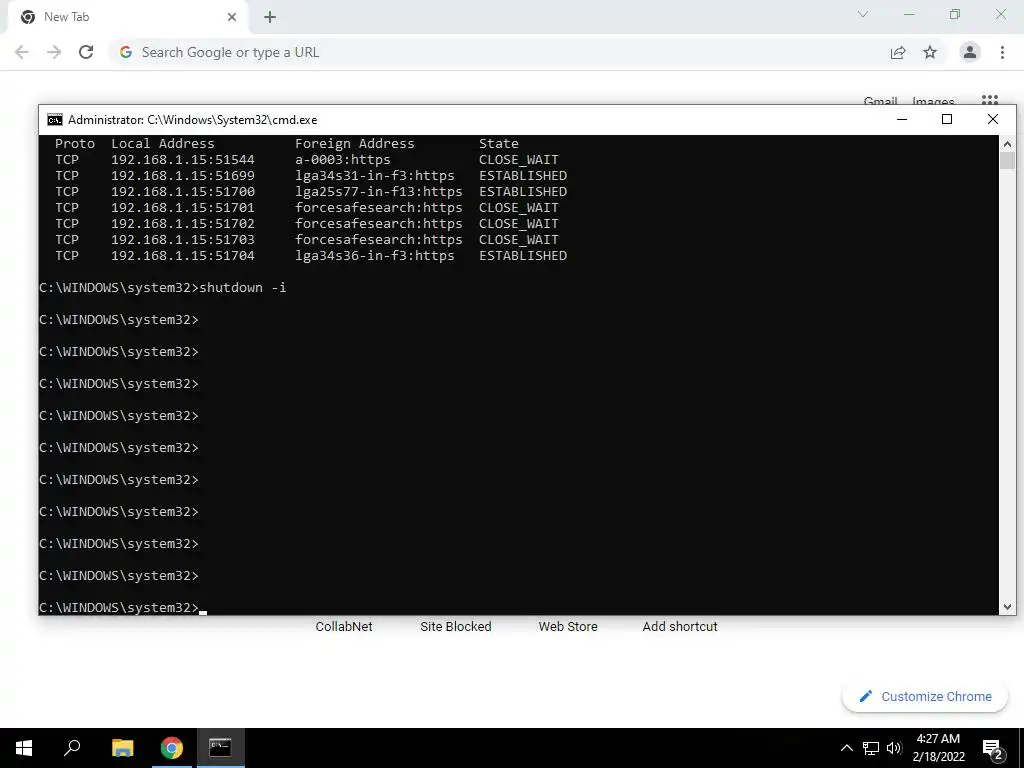Maximize the cmd.exe window
The height and width of the screenshot is (768, 1024).
point(947,120)
